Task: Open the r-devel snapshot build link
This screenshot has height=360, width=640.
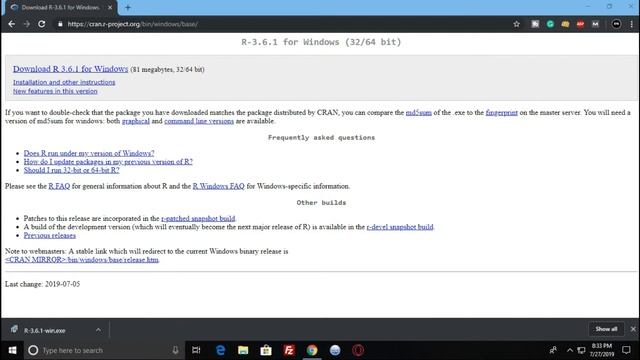Action: click(x=400, y=227)
